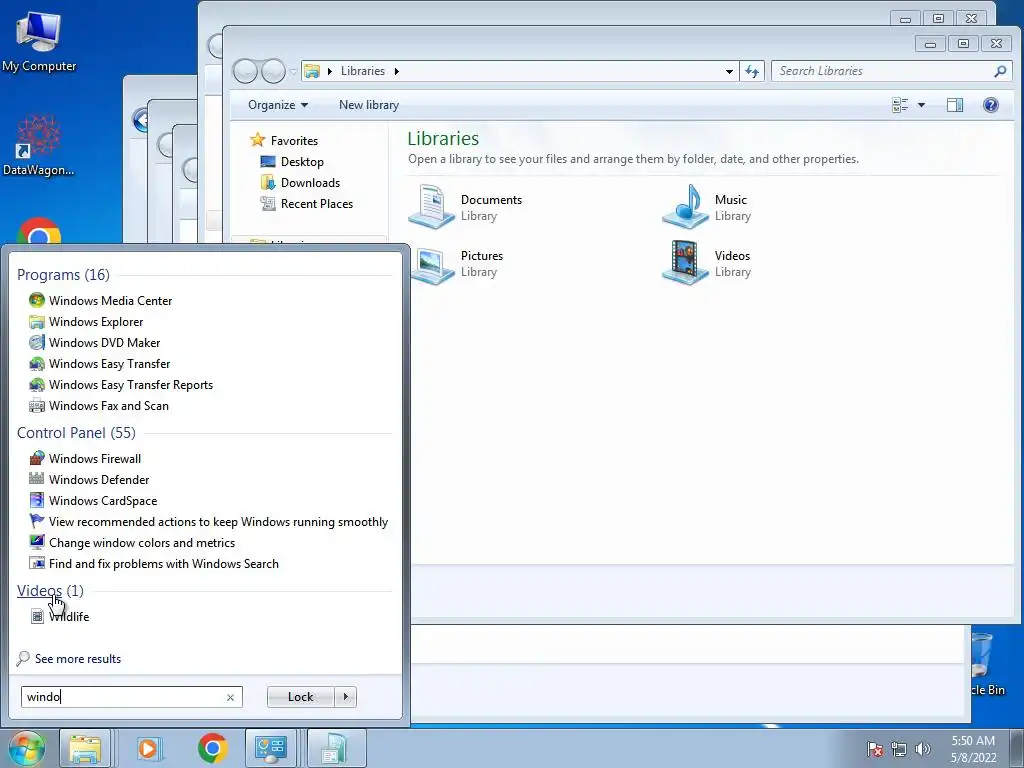The image size is (1024, 768).
Task: Click the Favorites star heading
Action: click(284, 140)
